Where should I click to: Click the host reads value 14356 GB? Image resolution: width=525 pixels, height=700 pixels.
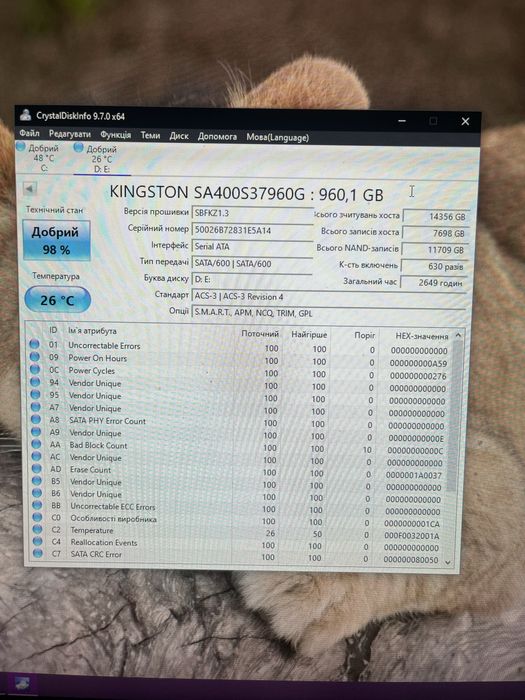coord(436,217)
